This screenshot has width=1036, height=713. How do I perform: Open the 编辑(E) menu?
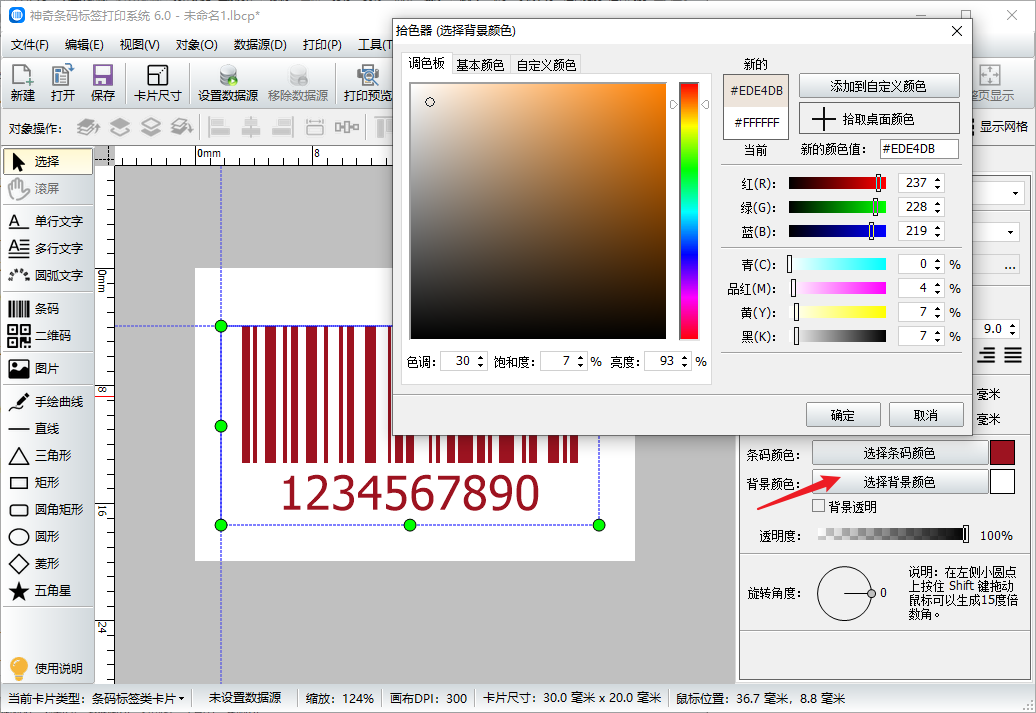tap(84, 45)
